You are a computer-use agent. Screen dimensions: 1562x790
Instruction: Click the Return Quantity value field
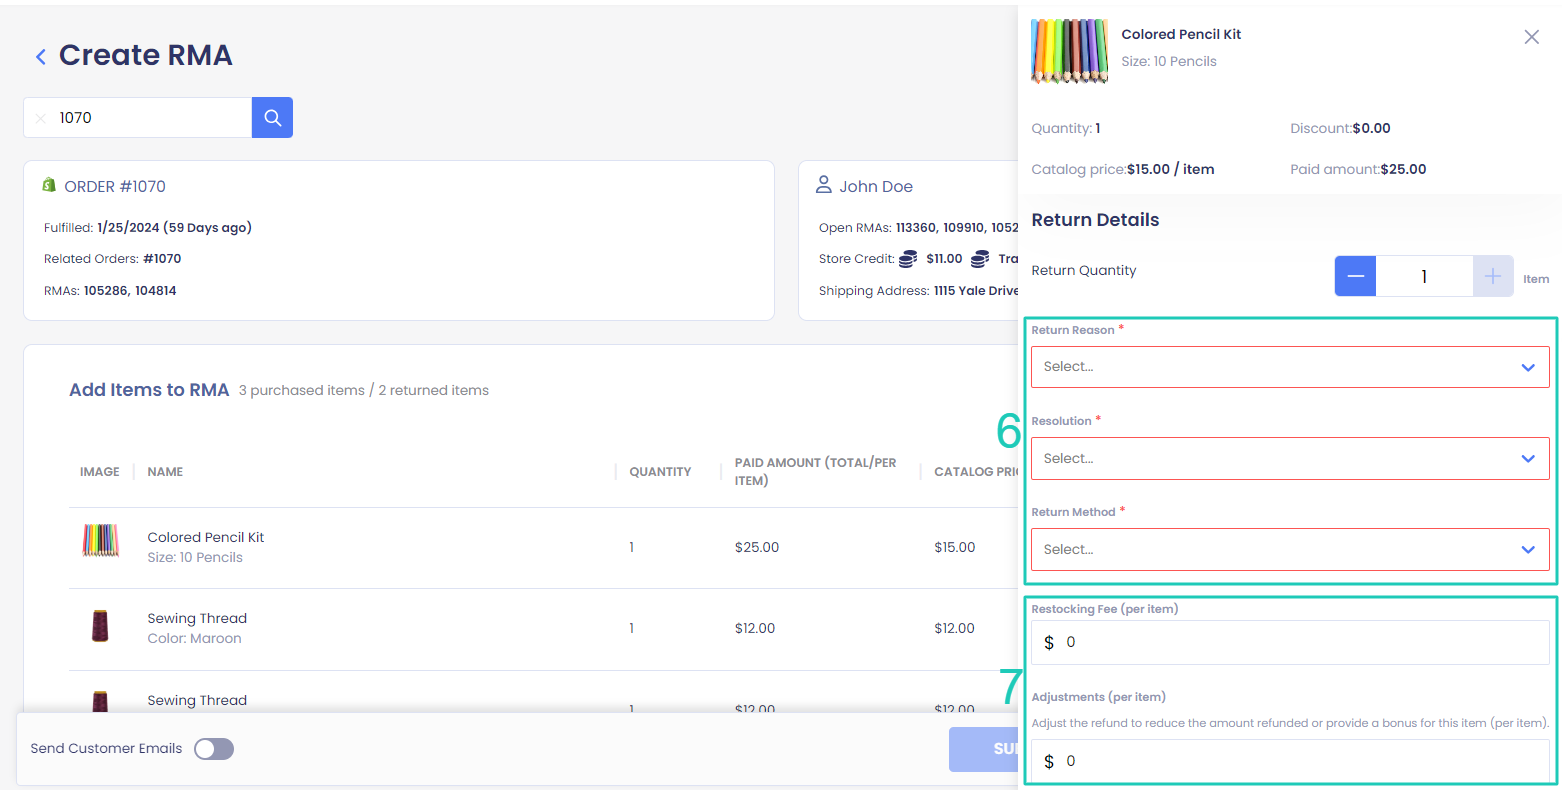pos(1424,276)
